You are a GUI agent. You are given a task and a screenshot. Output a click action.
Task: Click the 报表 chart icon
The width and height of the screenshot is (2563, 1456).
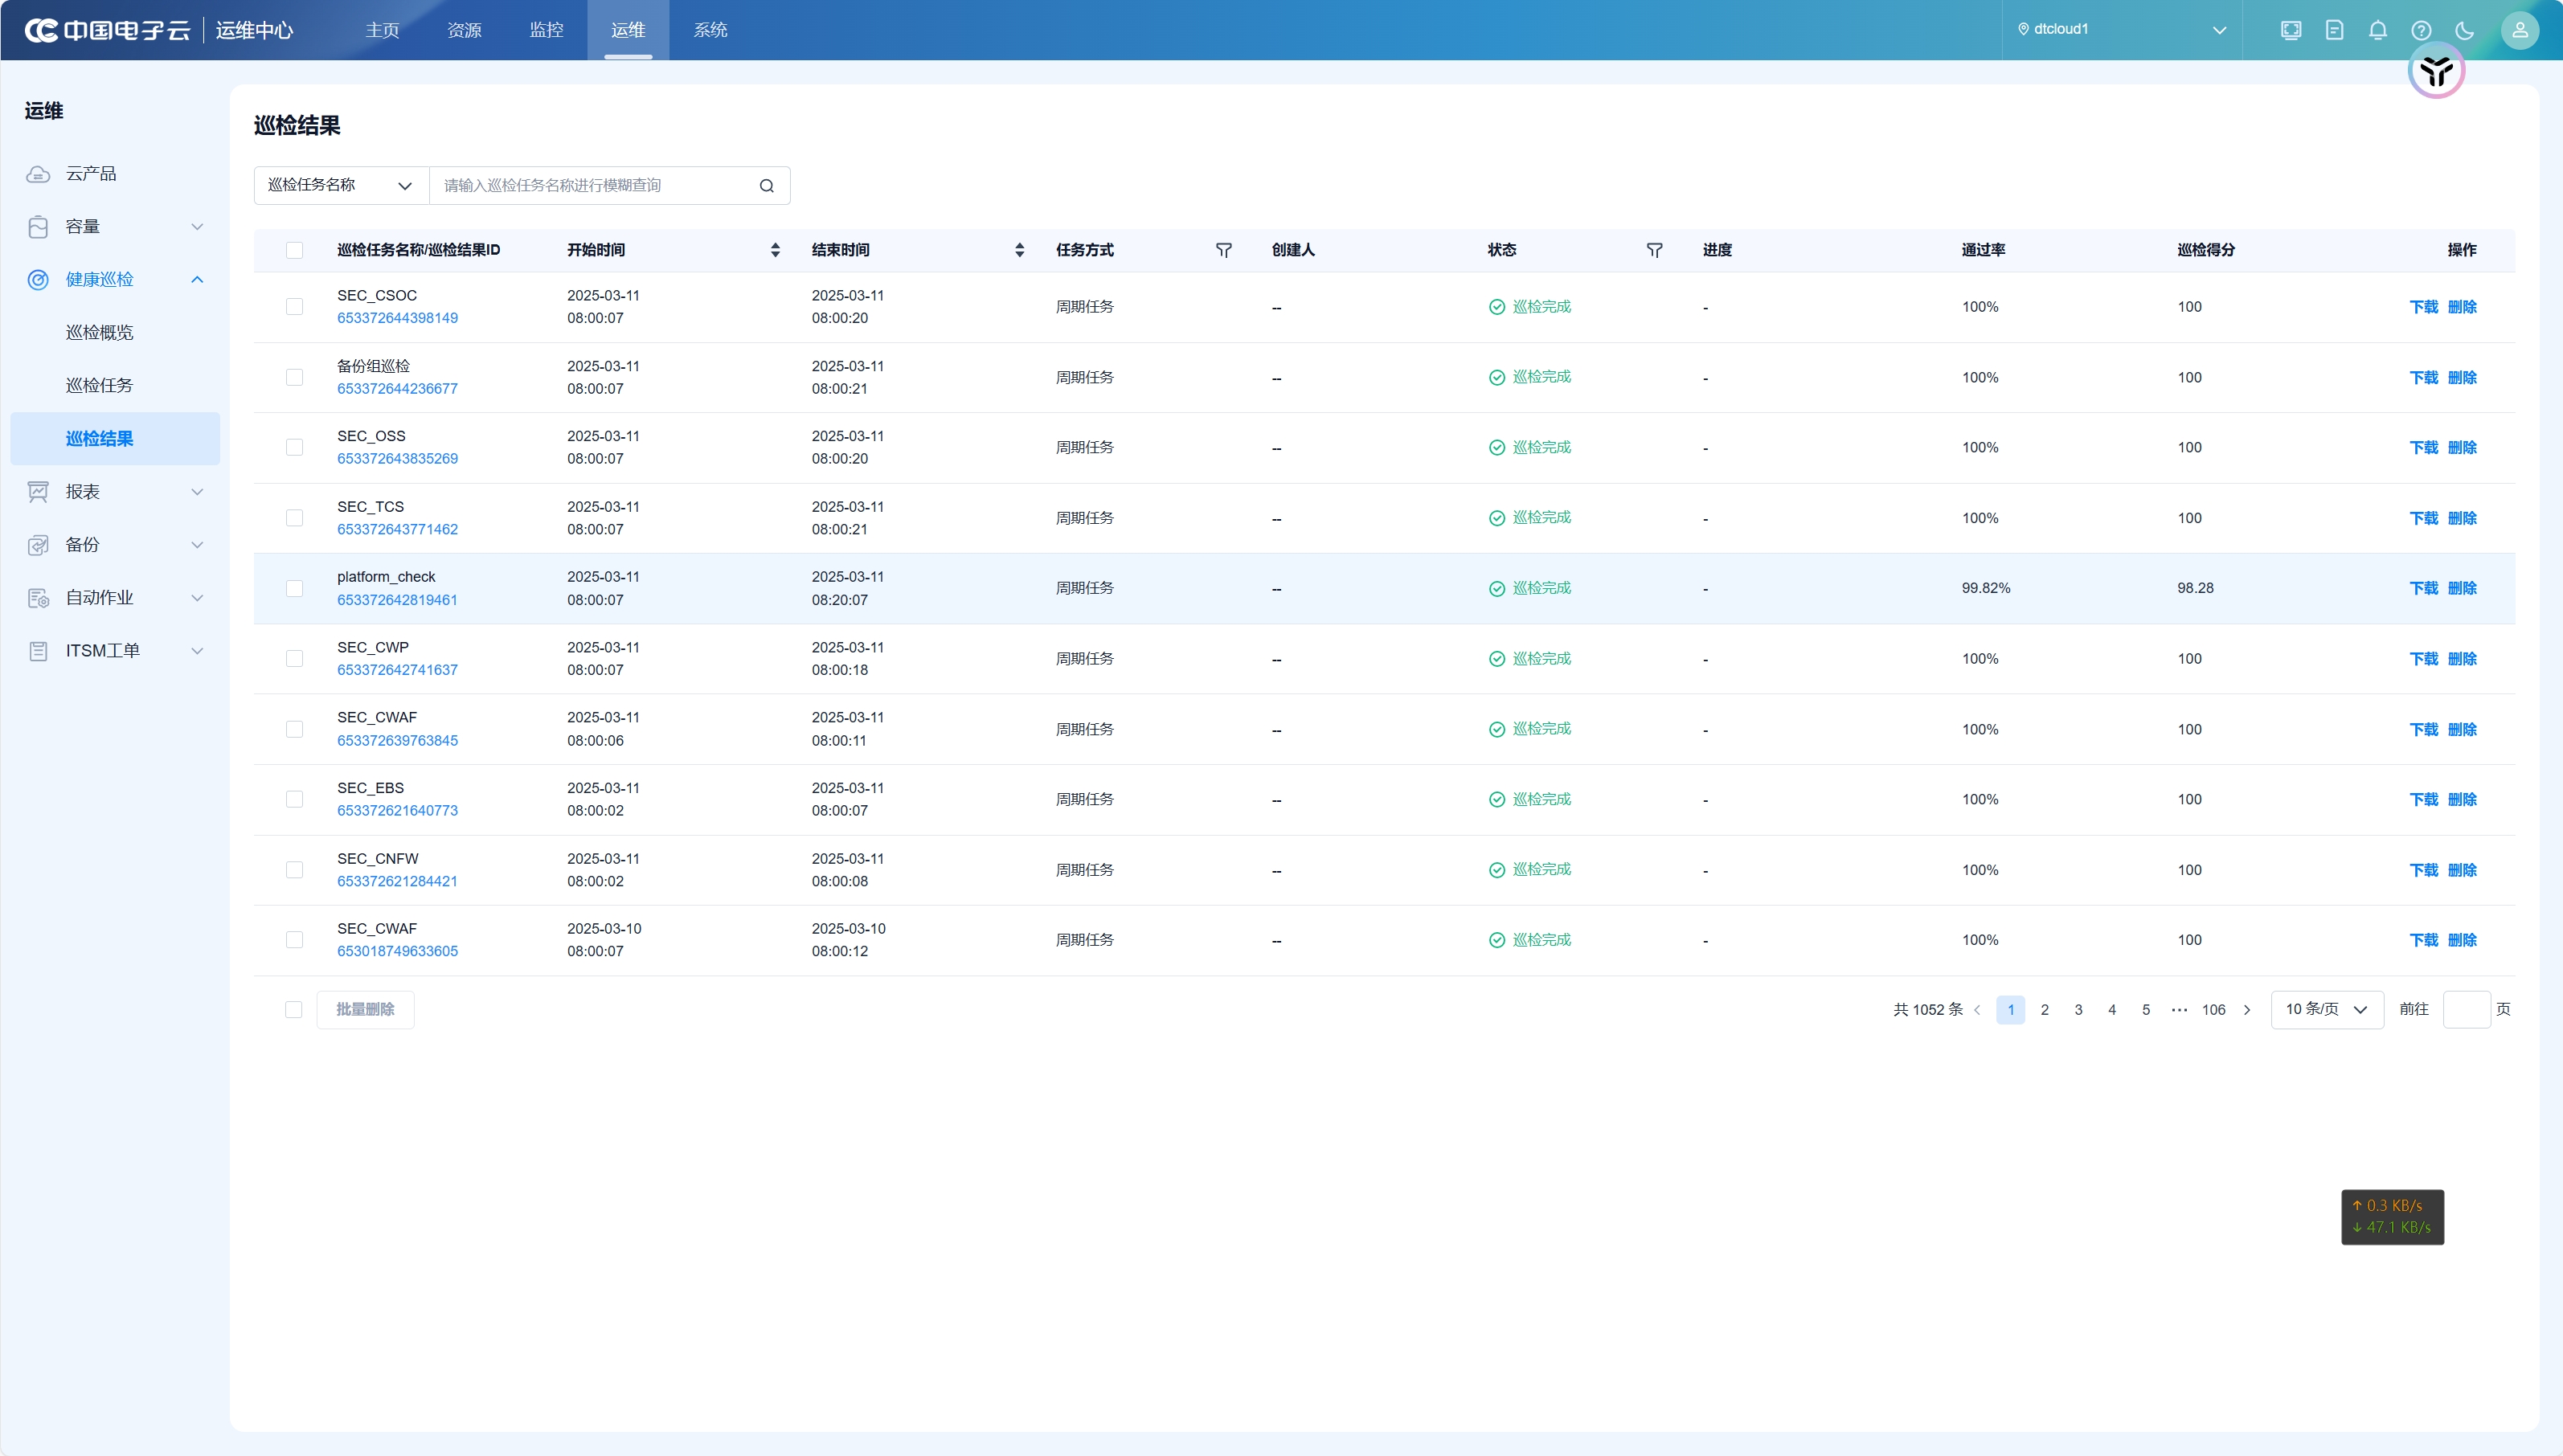38,492
